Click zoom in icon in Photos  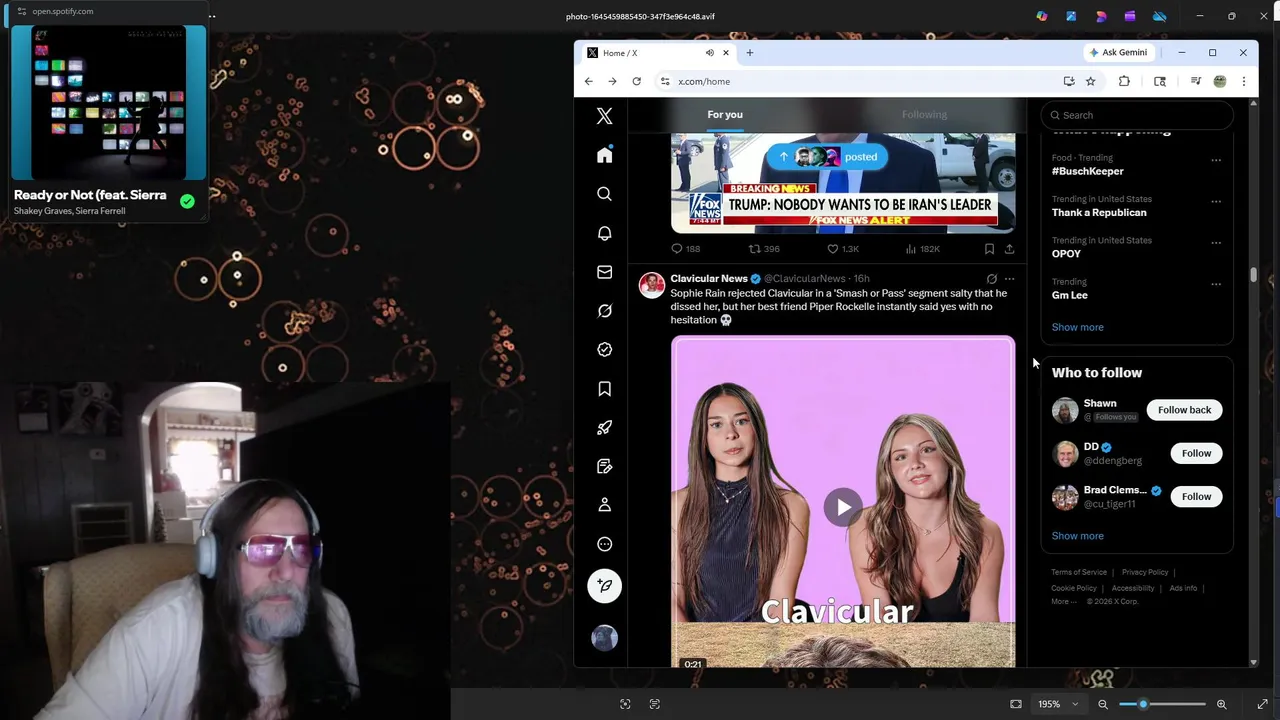1221,704
